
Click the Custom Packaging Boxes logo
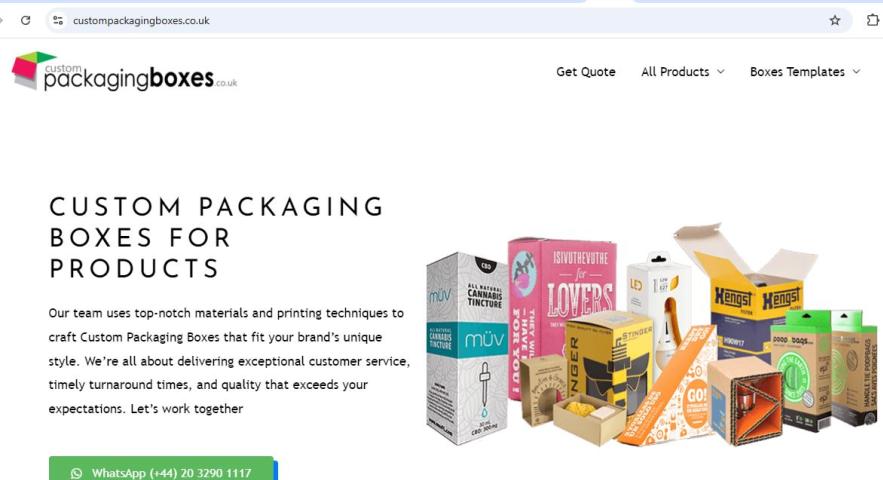[124, 72]
